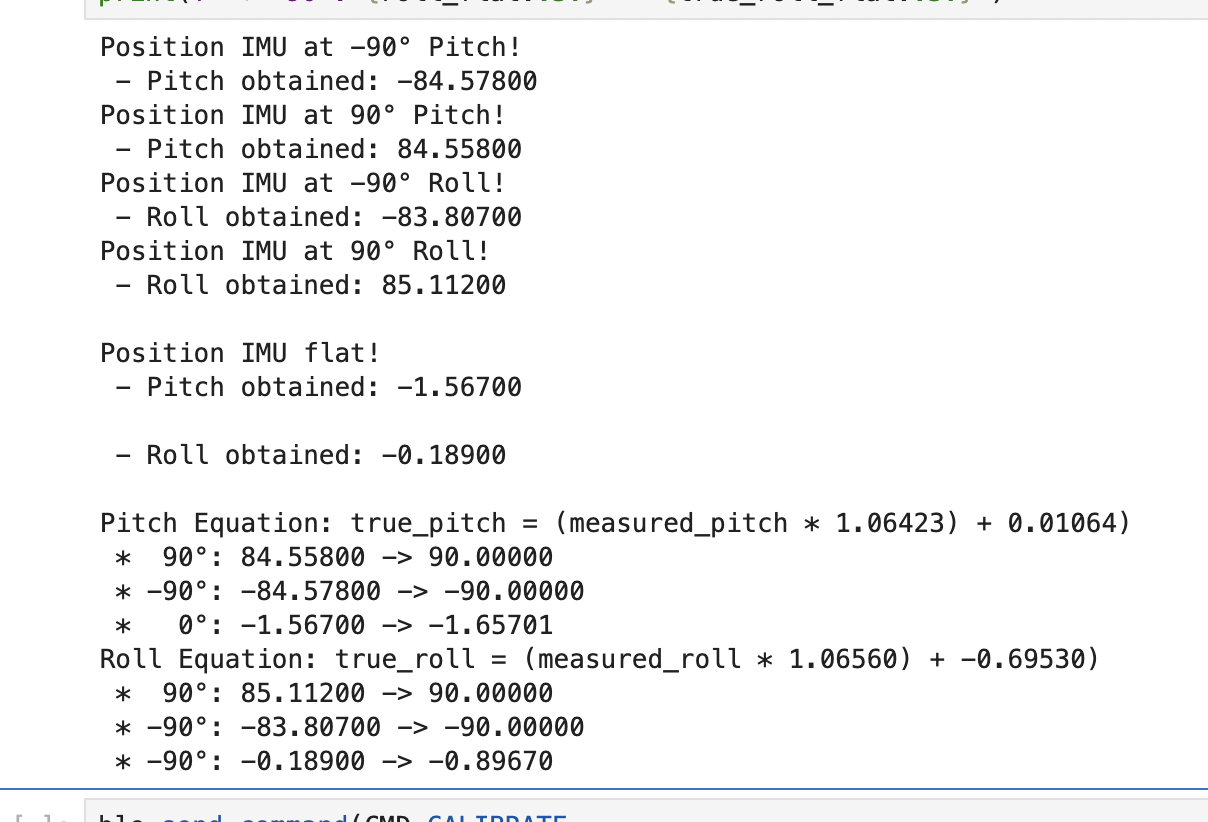Click the "Pitch obtained: -1.56700" output line
The image size is (1208, 822).
point(318,387)
